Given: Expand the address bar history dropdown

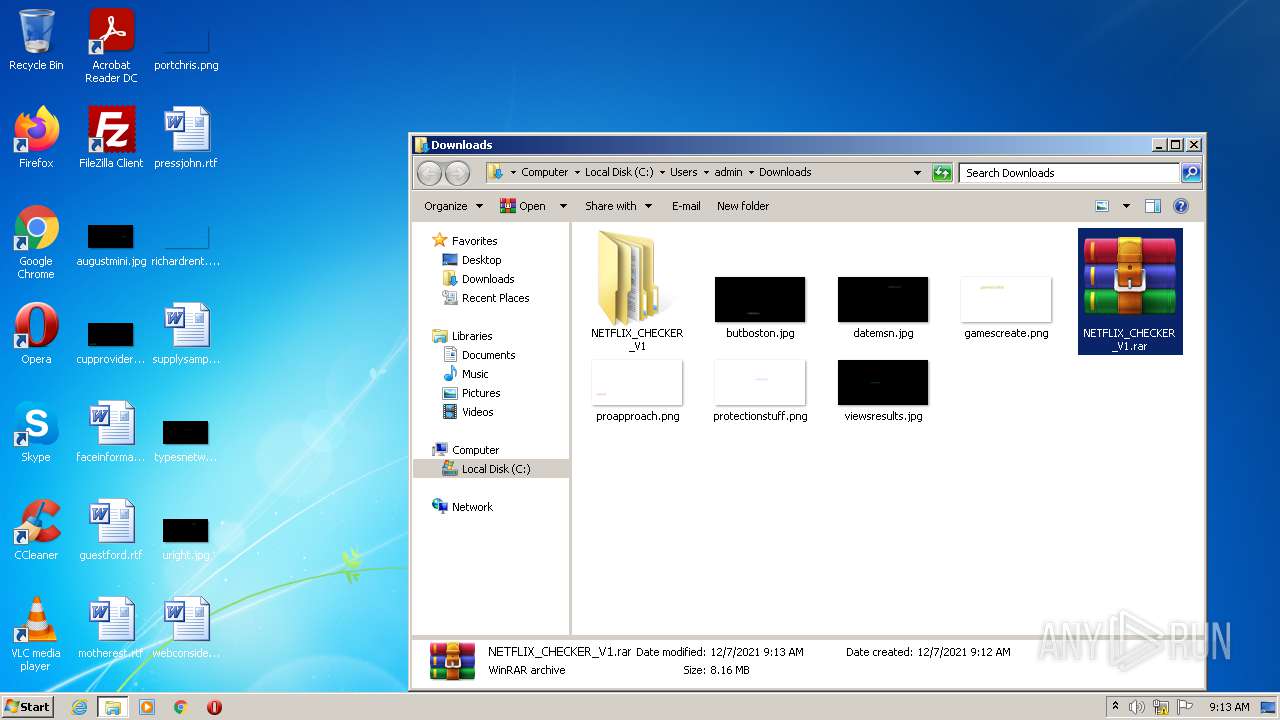Looking at the screenshot, I should point(917,173).
